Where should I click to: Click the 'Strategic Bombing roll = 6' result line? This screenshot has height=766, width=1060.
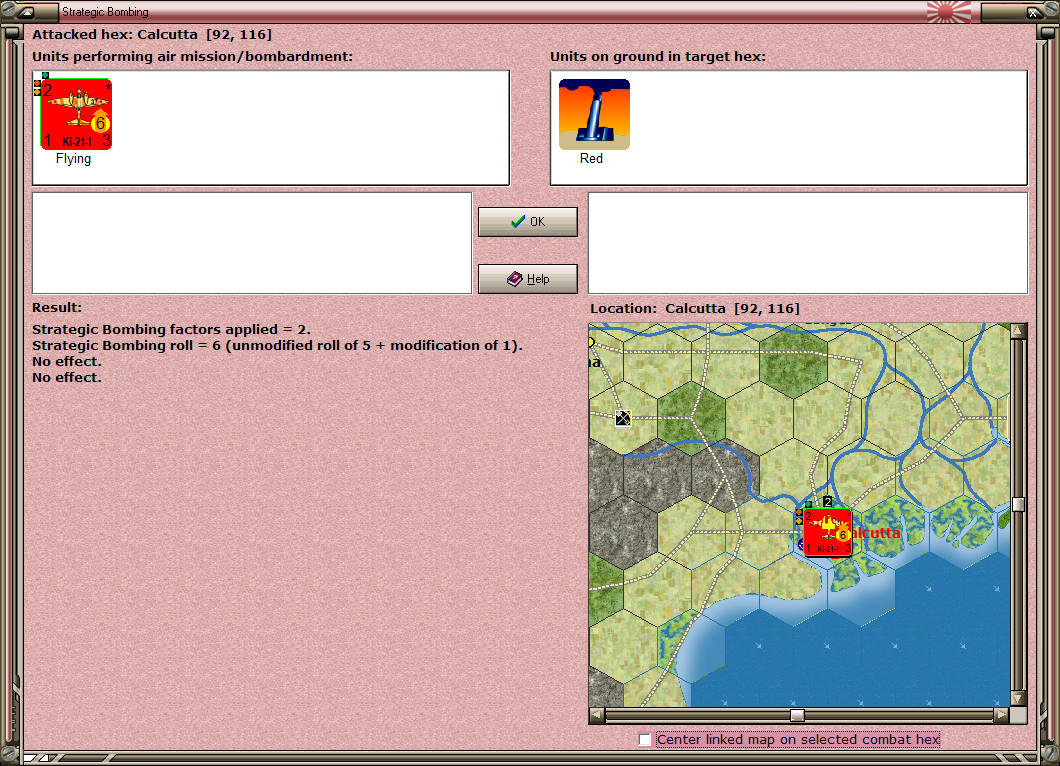(x=277, y=345)
